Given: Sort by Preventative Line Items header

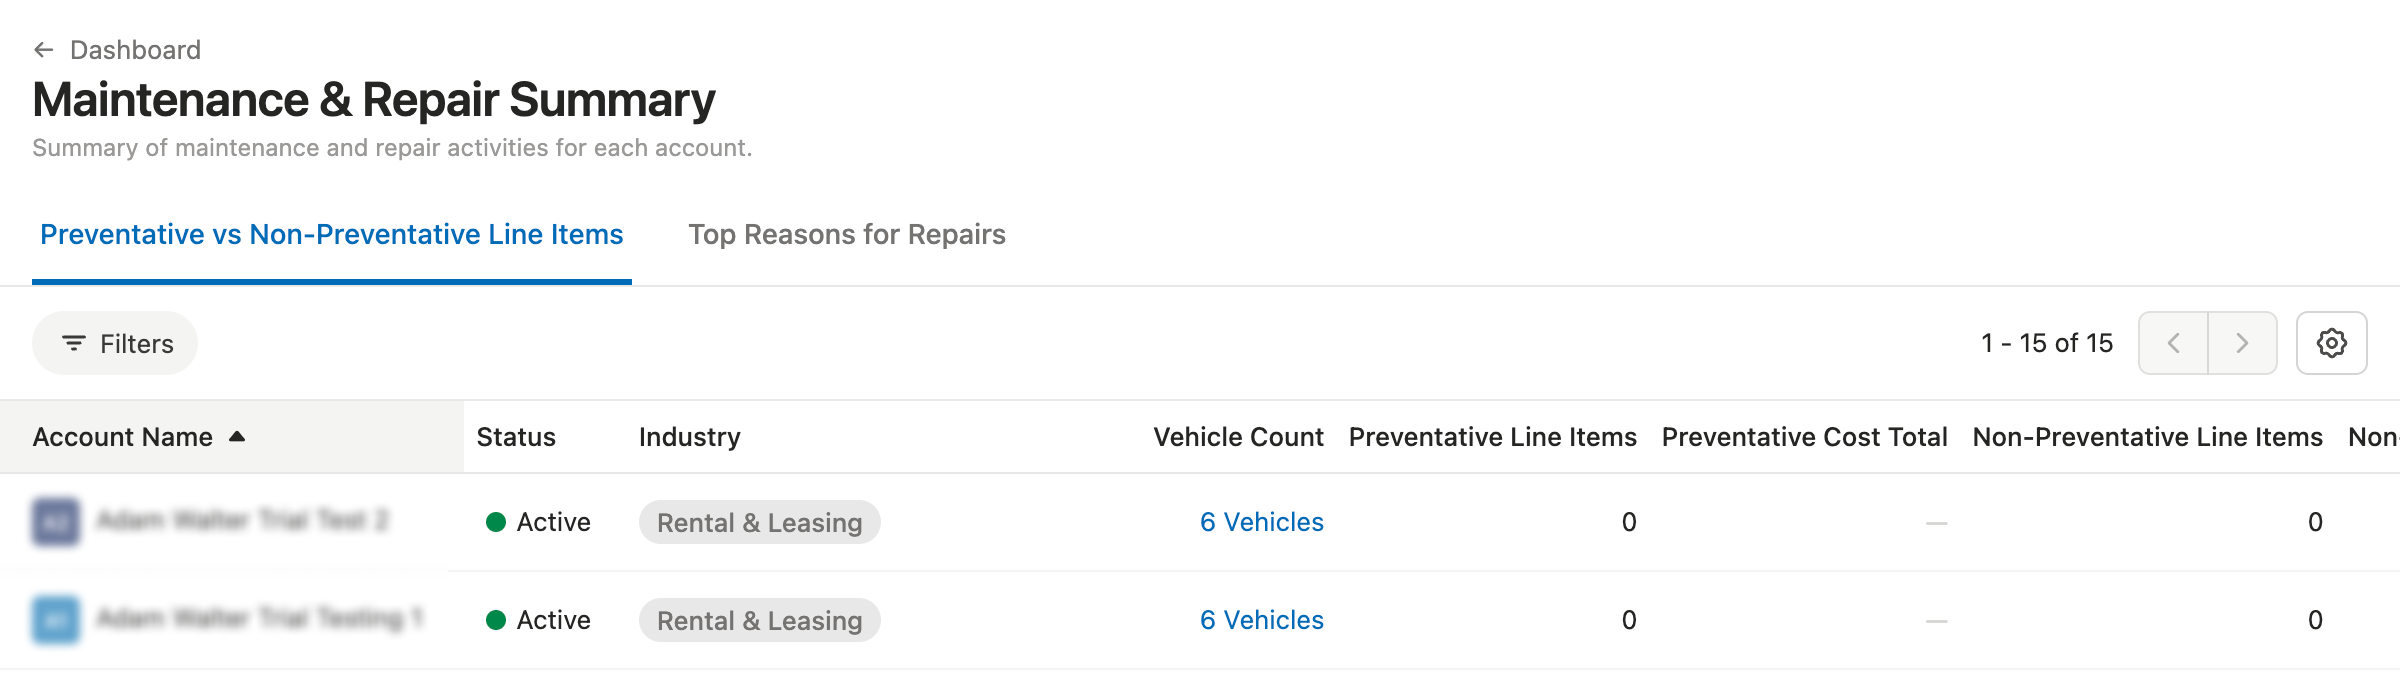Looking at the screenshot, I should [x=1492, y=437].
